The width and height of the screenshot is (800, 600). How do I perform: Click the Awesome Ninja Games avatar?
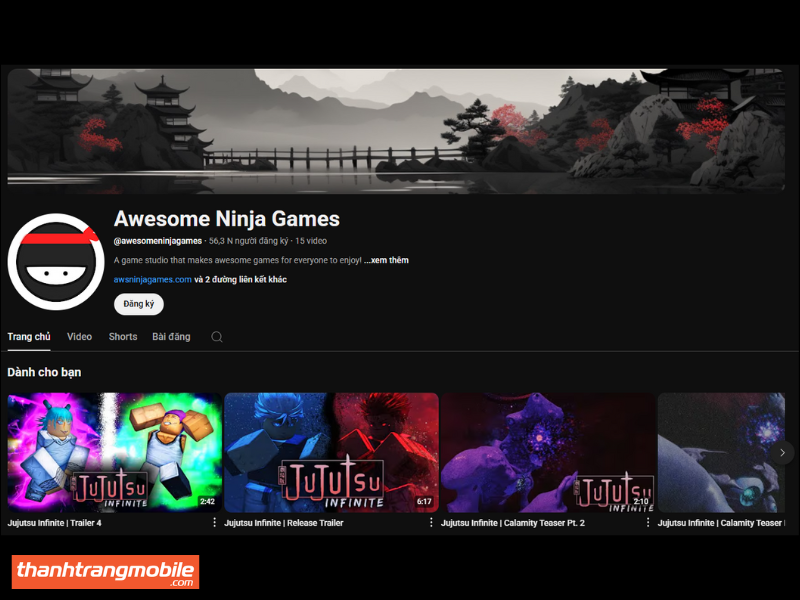[56, 262]
